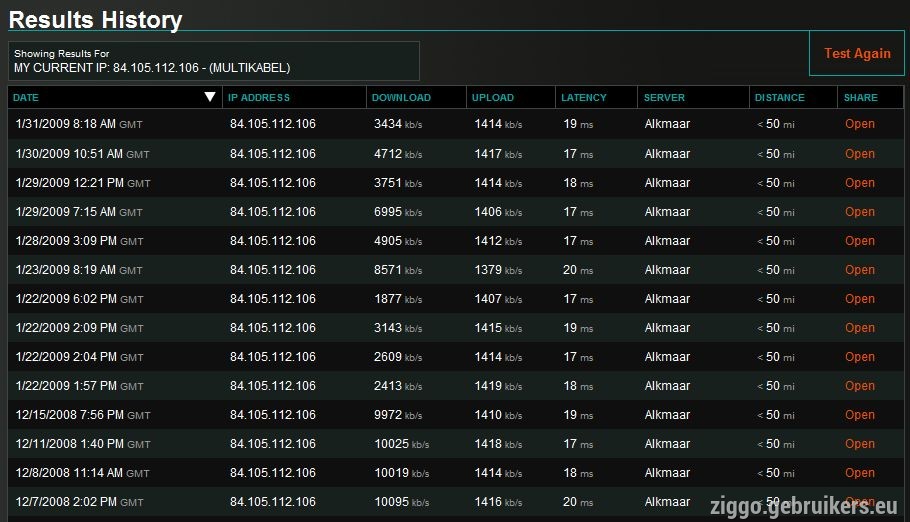Open share link for 1/22/2009 6:02 PM result

click(x=860, y=299)
